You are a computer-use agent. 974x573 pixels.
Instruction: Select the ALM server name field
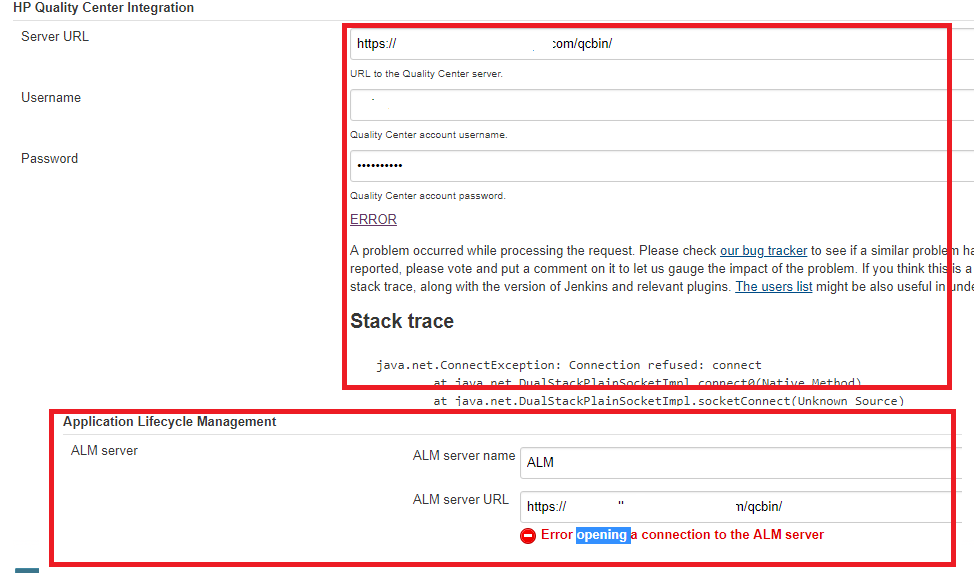click(740, 462)
